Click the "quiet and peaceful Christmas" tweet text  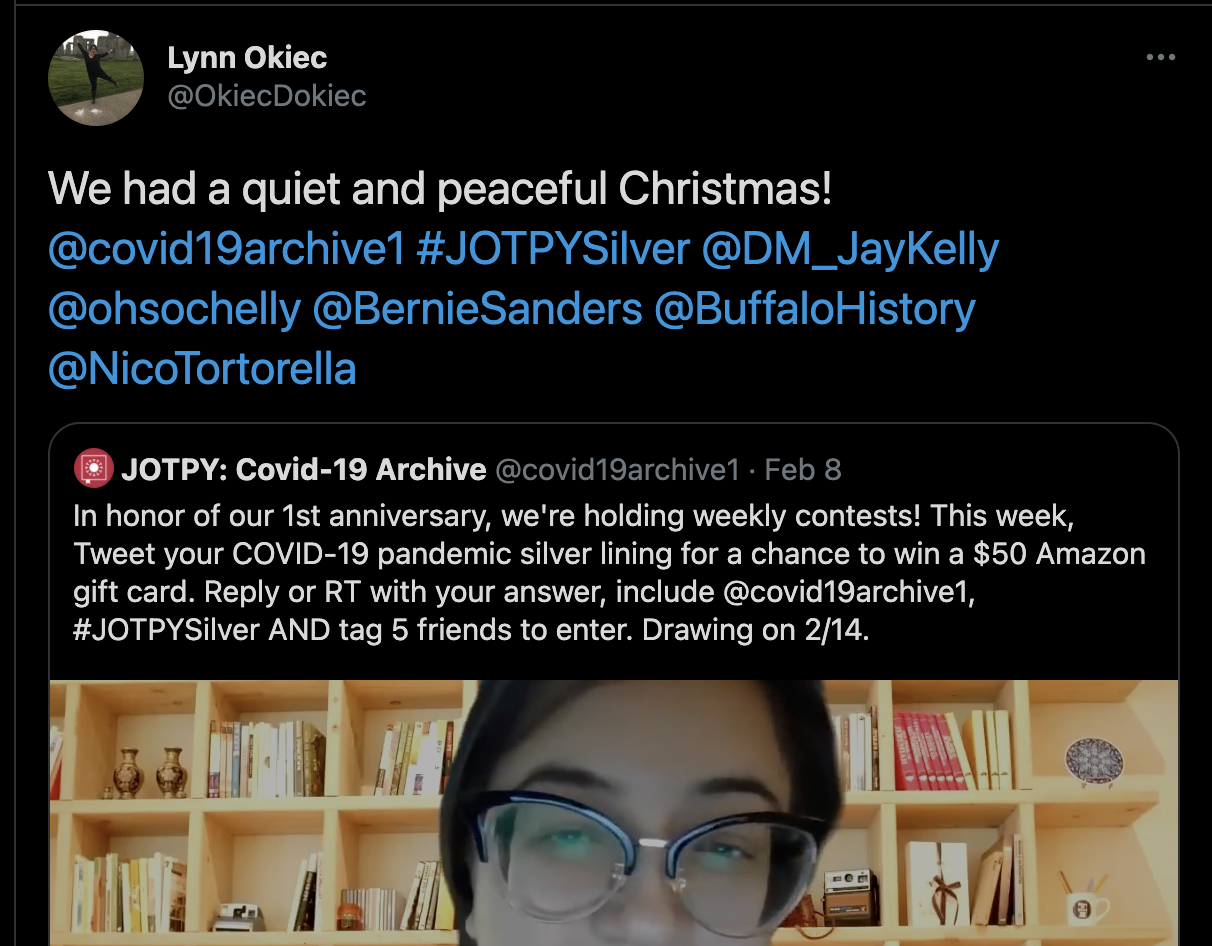440,190
